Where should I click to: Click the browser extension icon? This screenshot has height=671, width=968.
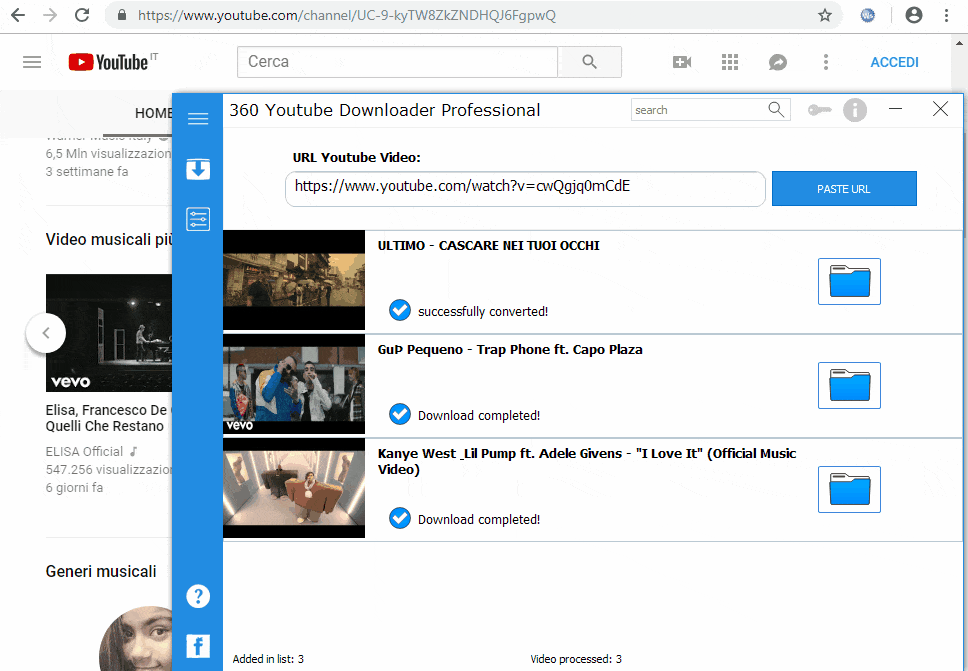(x=867, y=15)
